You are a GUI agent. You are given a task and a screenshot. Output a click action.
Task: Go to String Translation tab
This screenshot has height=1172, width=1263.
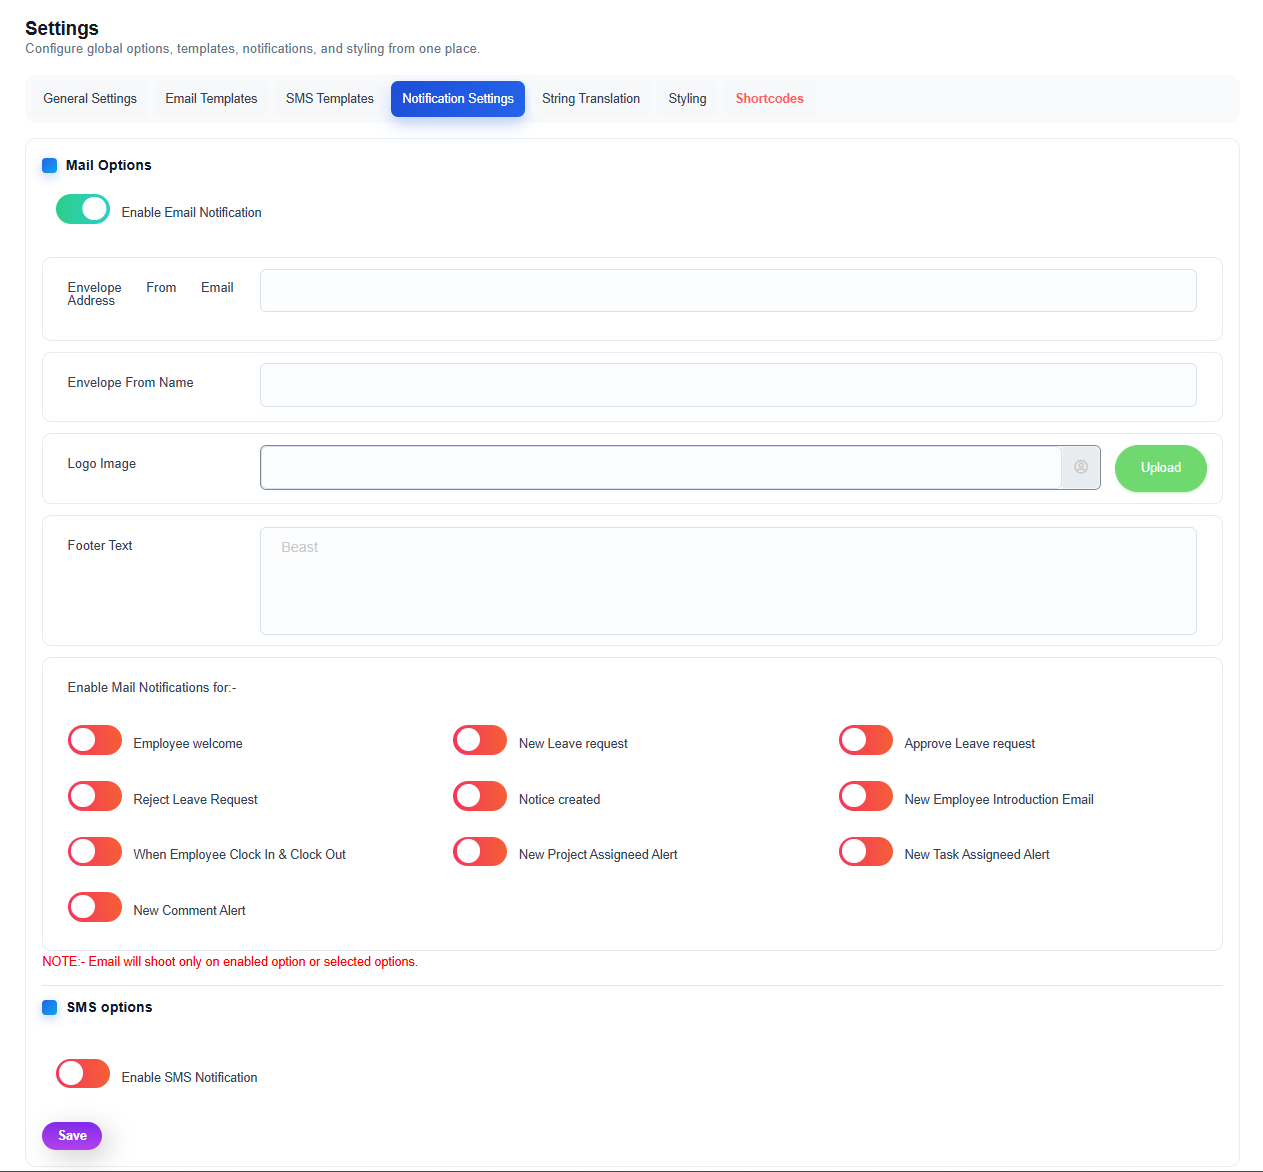click(x=591, y=99)
